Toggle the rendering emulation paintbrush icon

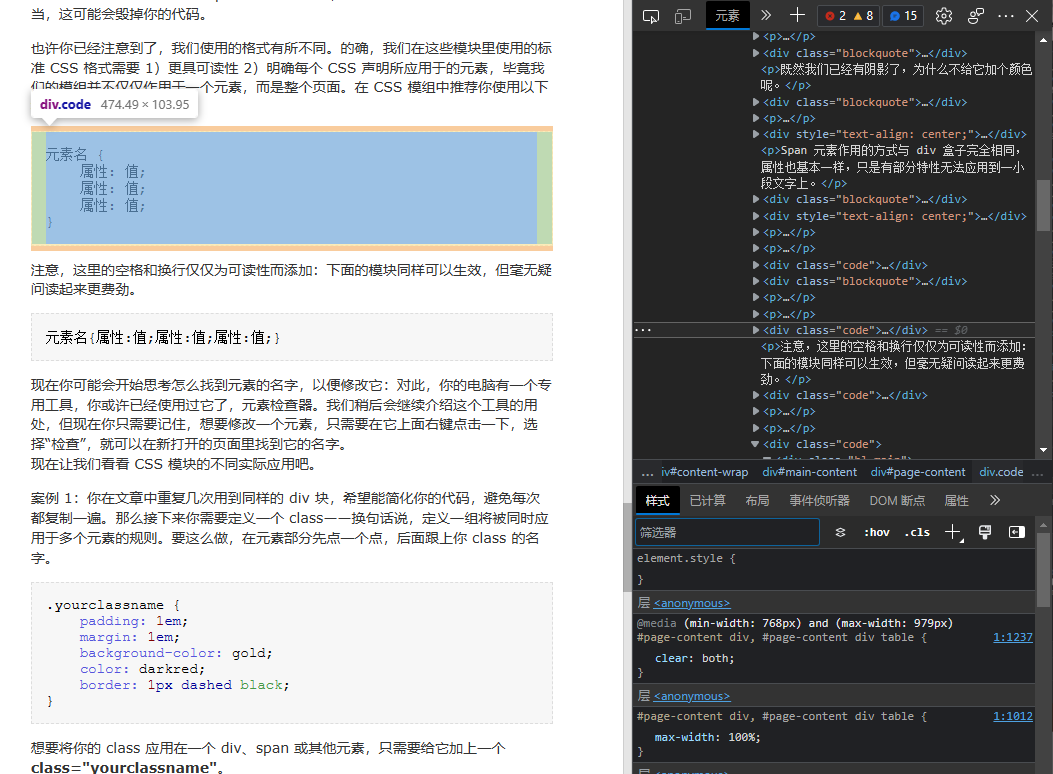[x=985, y=532]
